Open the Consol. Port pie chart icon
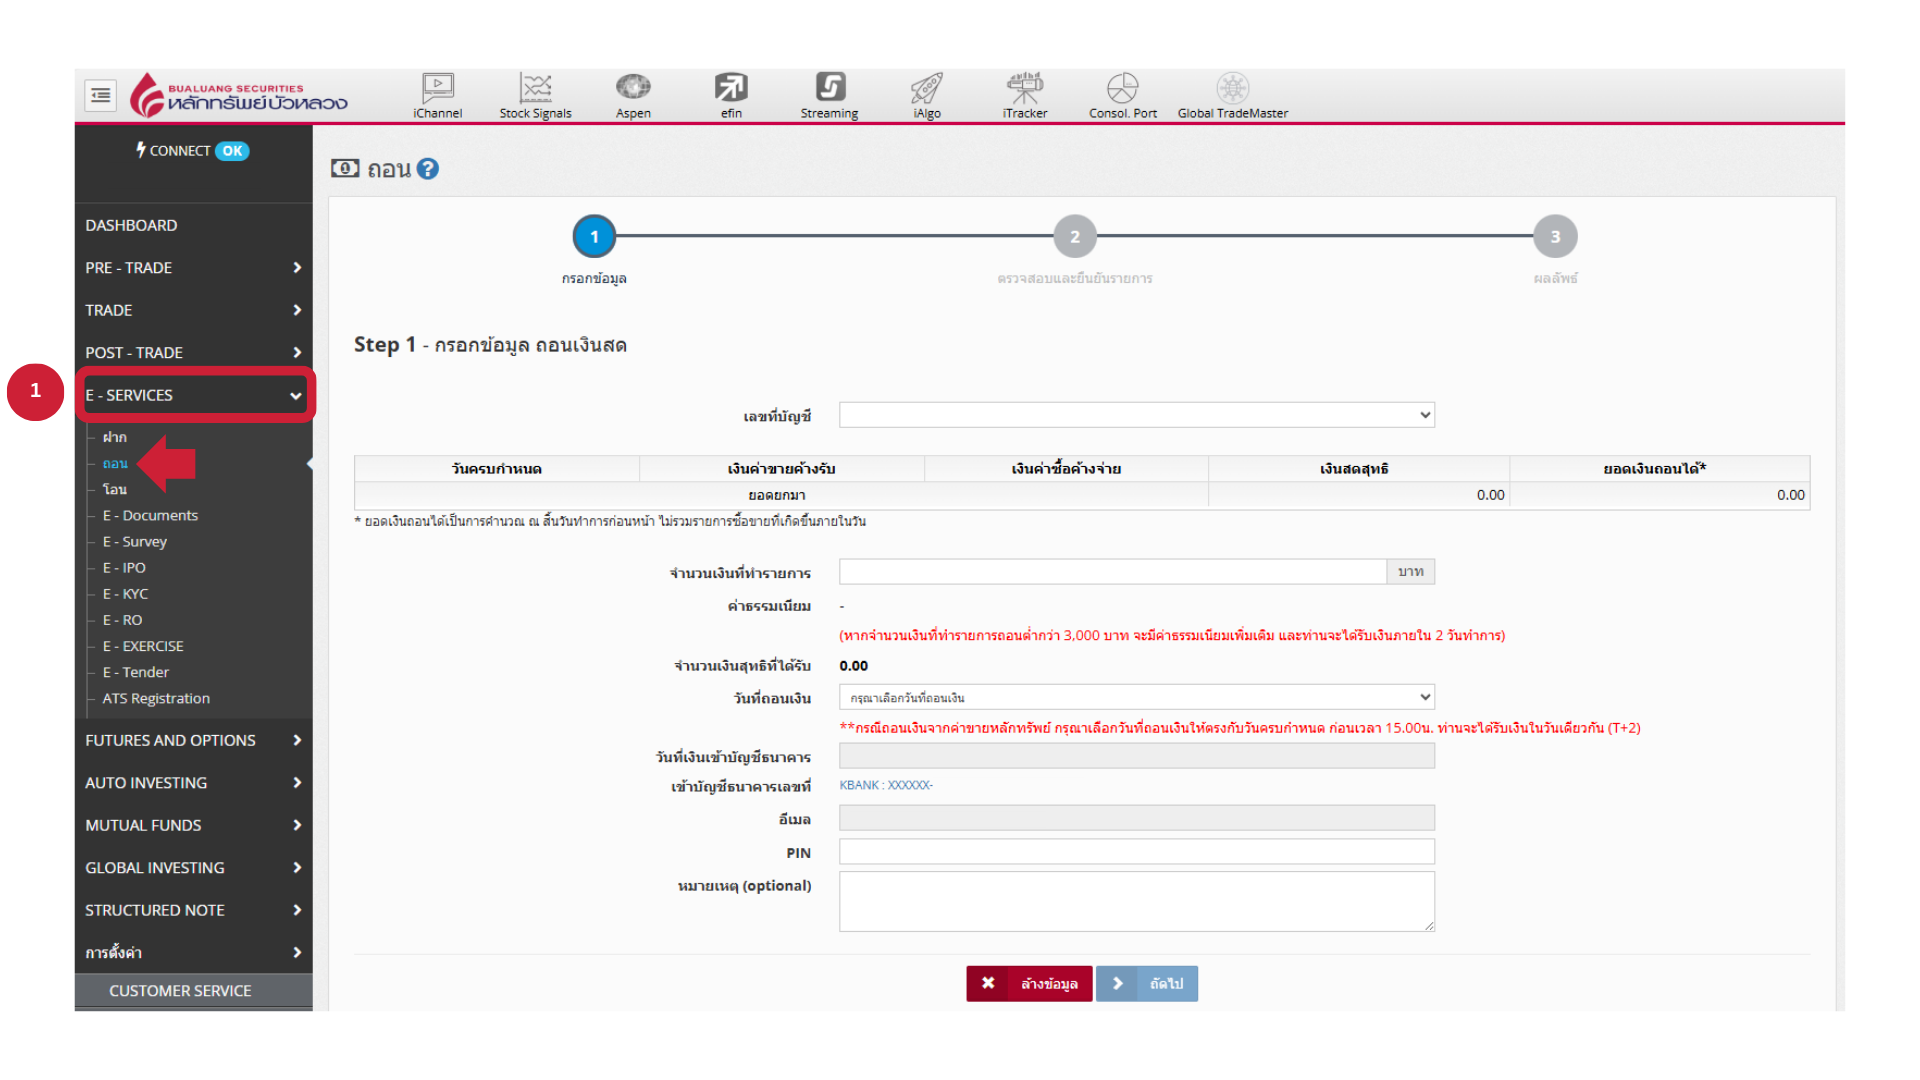The image size is (1920, 1080). (x=1122, y=88)
